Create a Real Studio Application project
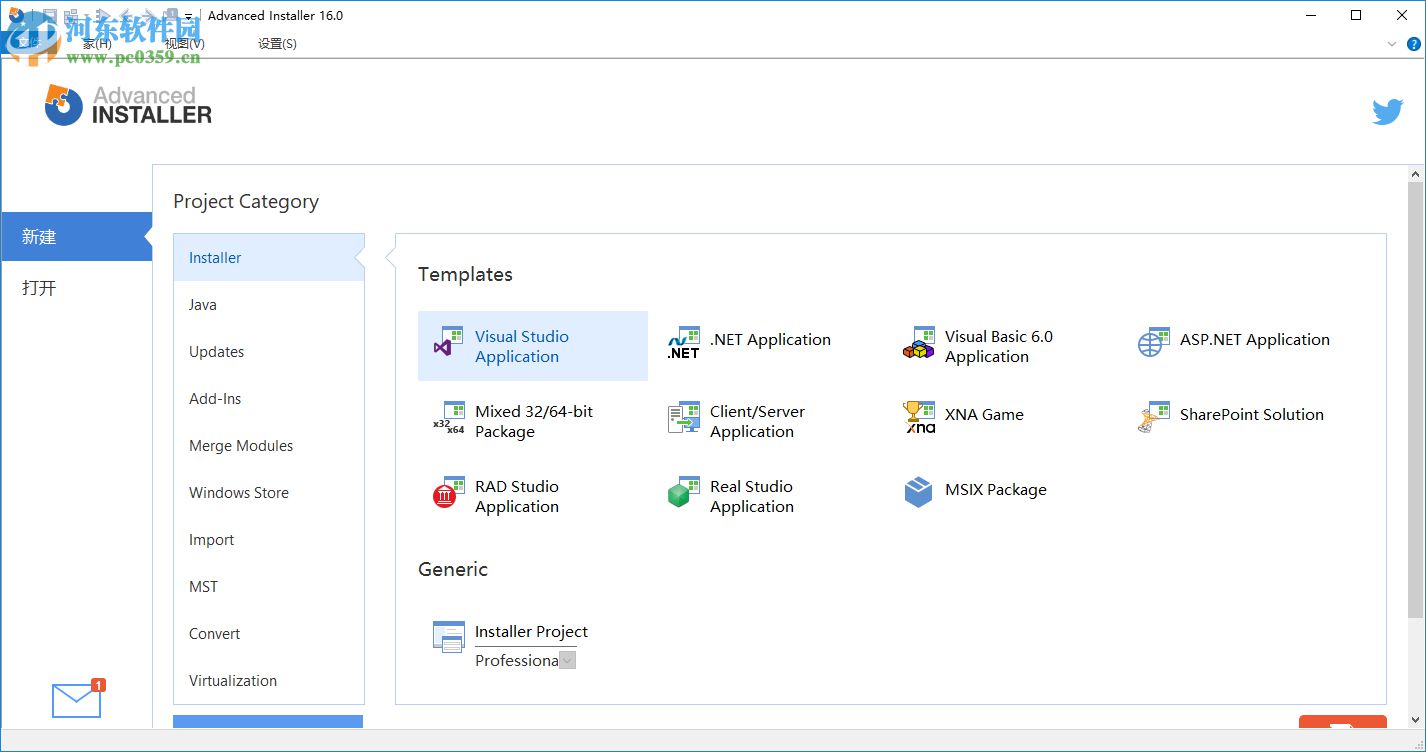Image resolution: width=1426 pixels, height=752 pixels. (x=736, y=496)
